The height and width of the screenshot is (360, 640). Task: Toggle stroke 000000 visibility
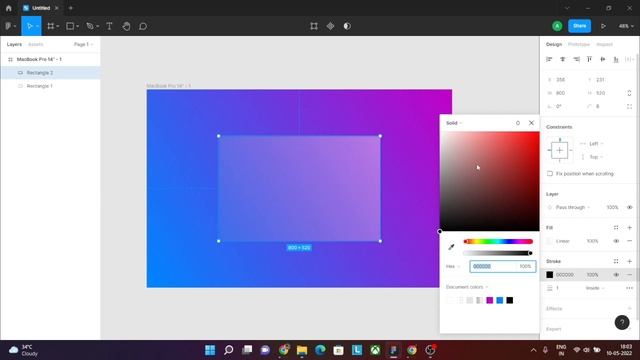coord(616,275)
